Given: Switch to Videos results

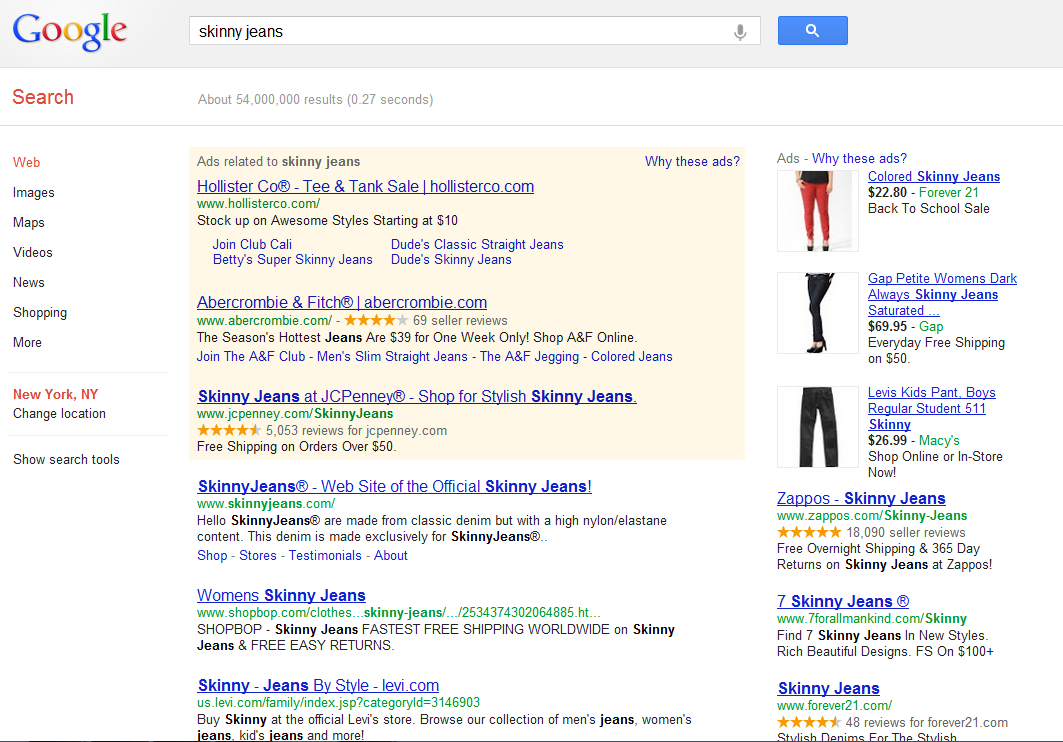Looking at the screenshot, I should 33,252.
